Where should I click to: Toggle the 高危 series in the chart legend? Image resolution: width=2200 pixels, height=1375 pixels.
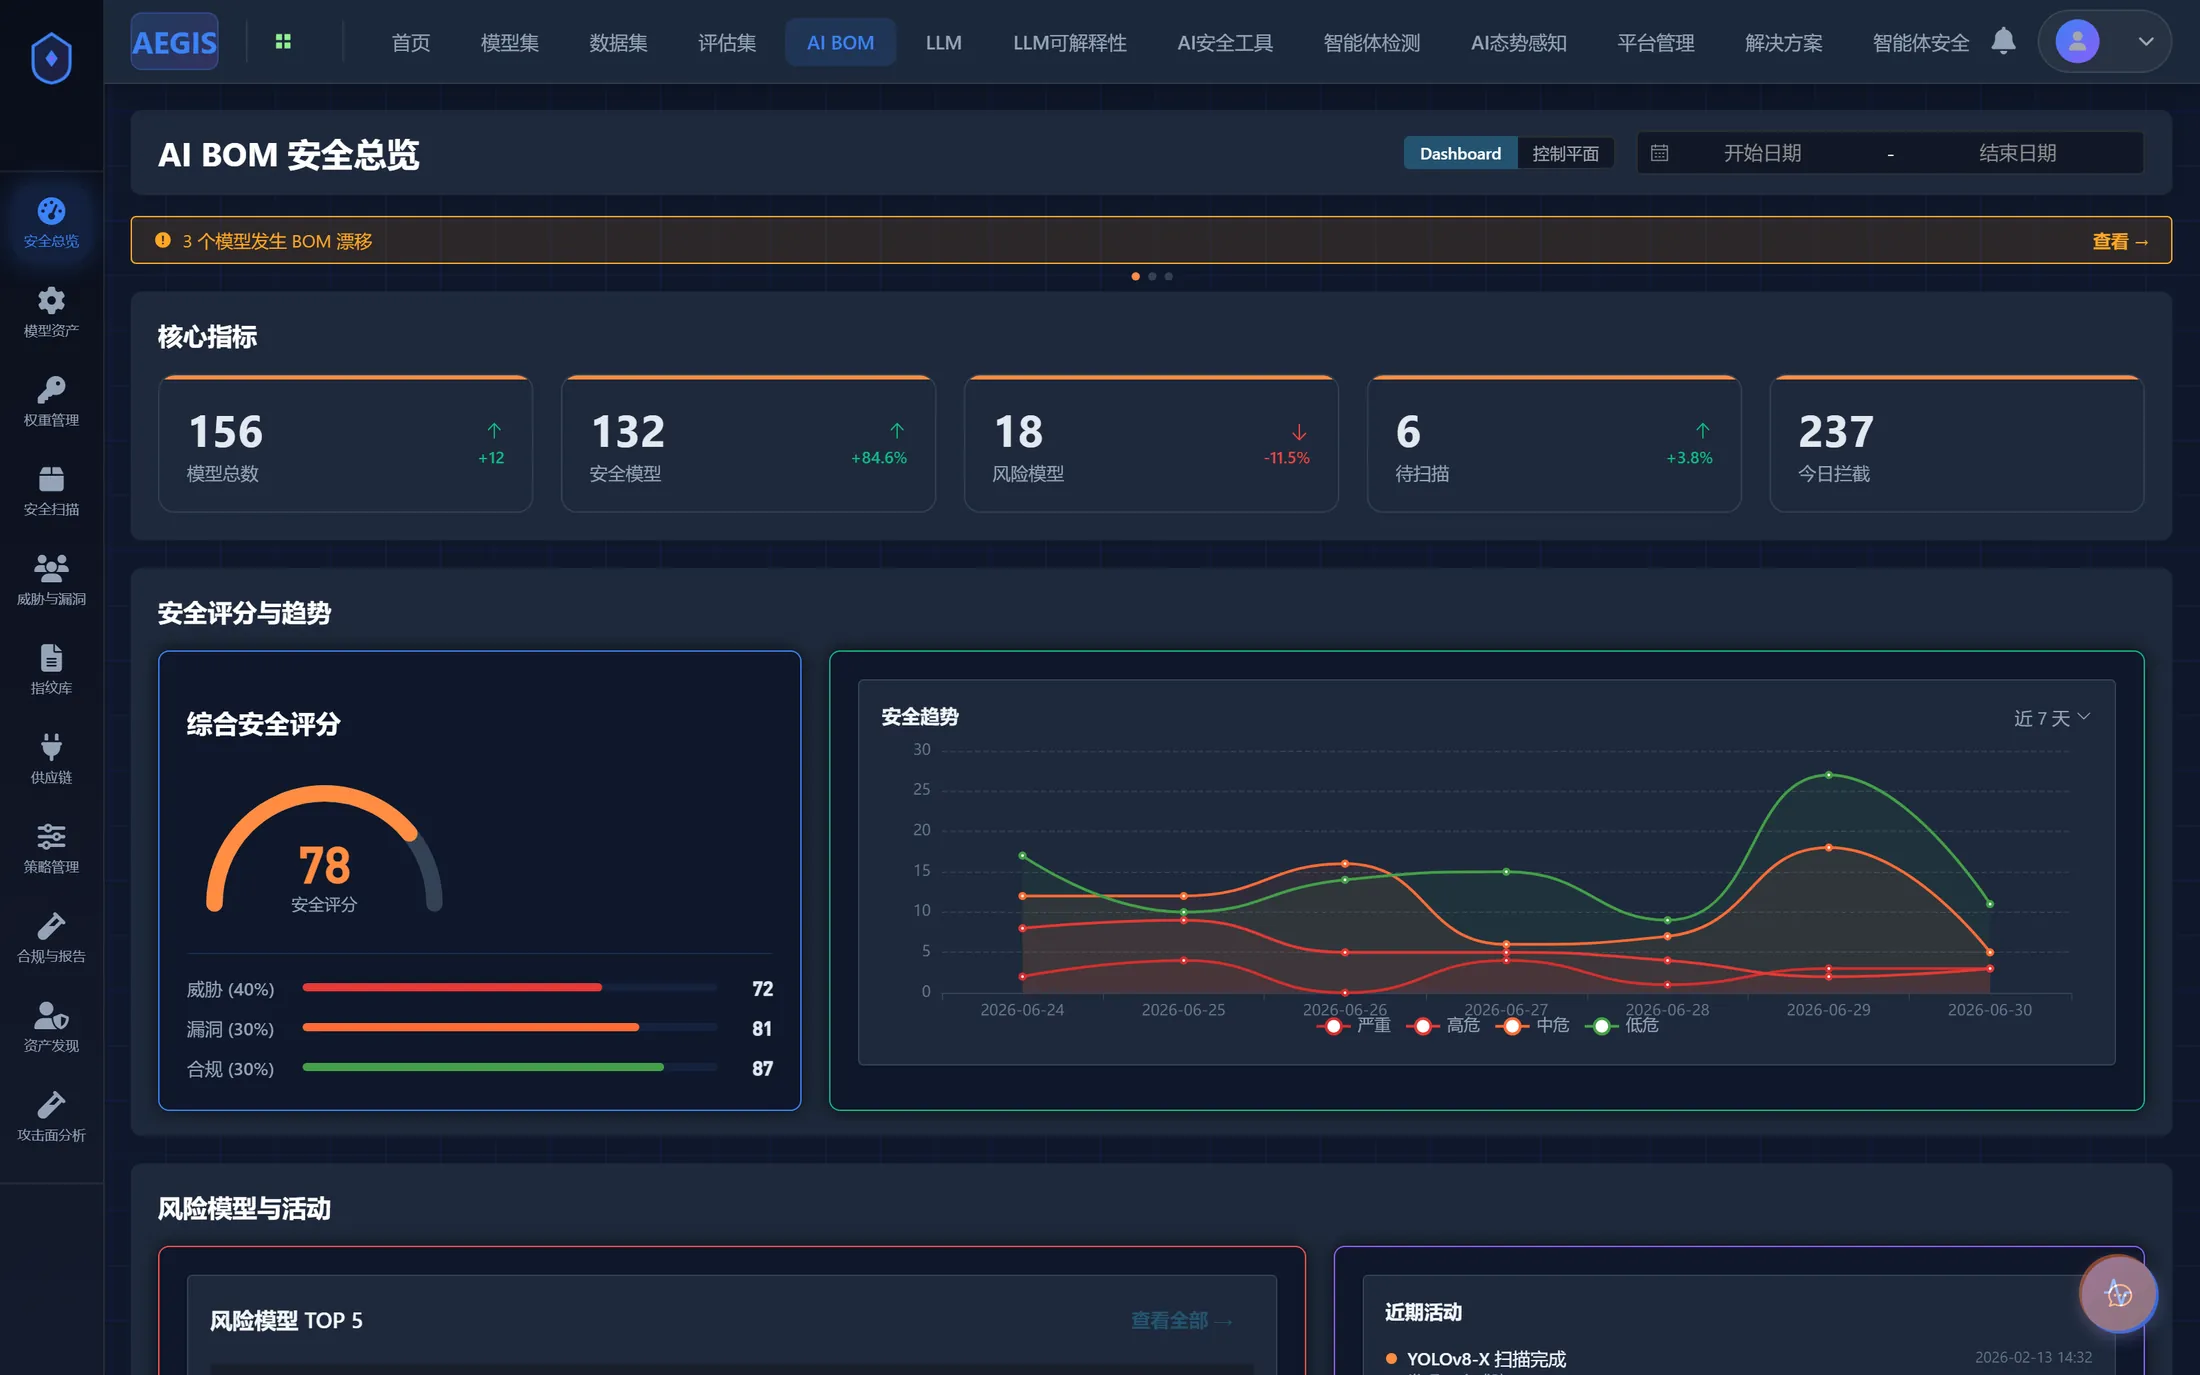point(1443,1025)
